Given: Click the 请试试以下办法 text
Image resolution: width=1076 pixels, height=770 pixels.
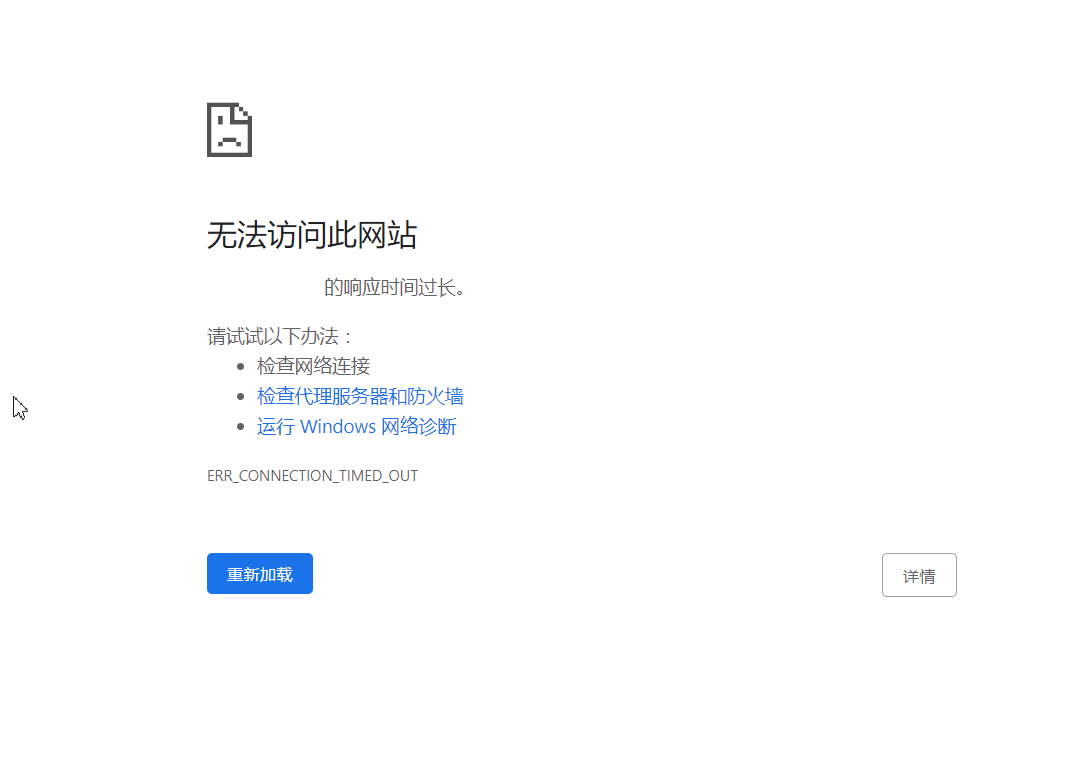Looking at the screenshot, I should tap(279, 336).
